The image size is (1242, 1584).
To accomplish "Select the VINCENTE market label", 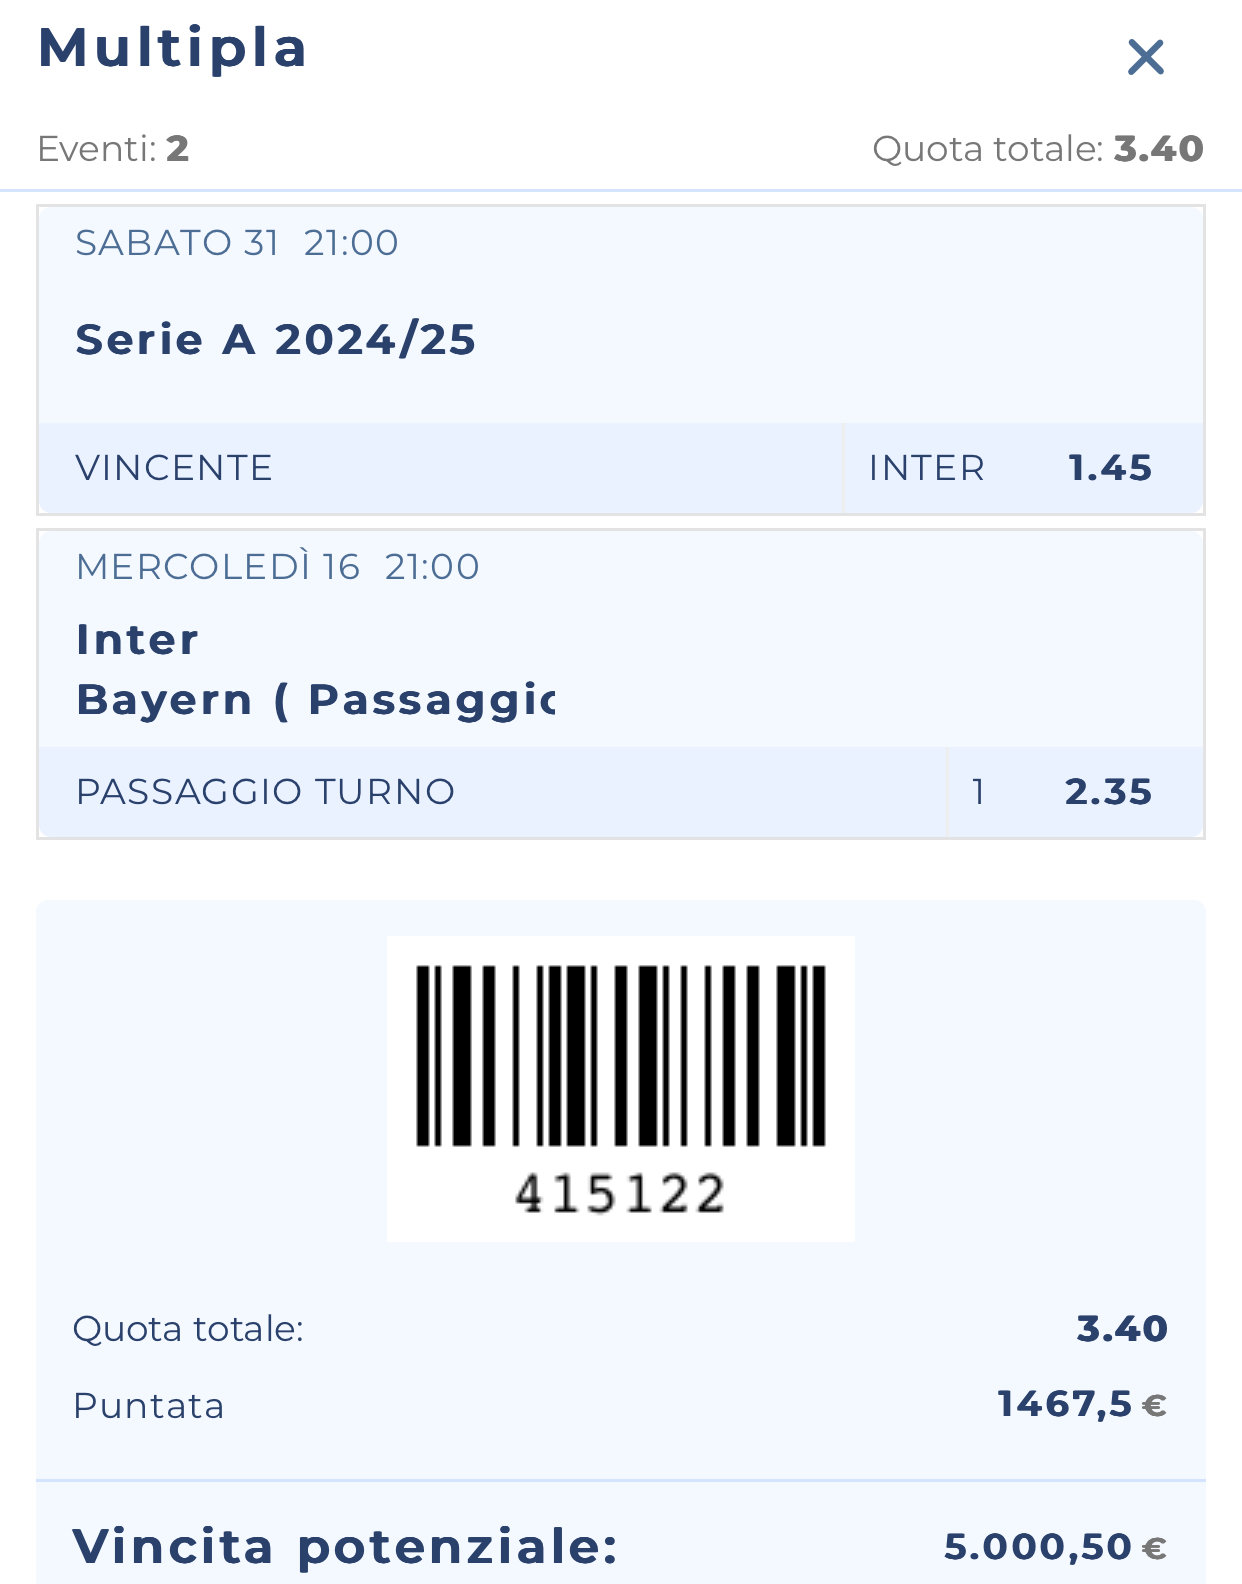I will (x=174, y=468).
